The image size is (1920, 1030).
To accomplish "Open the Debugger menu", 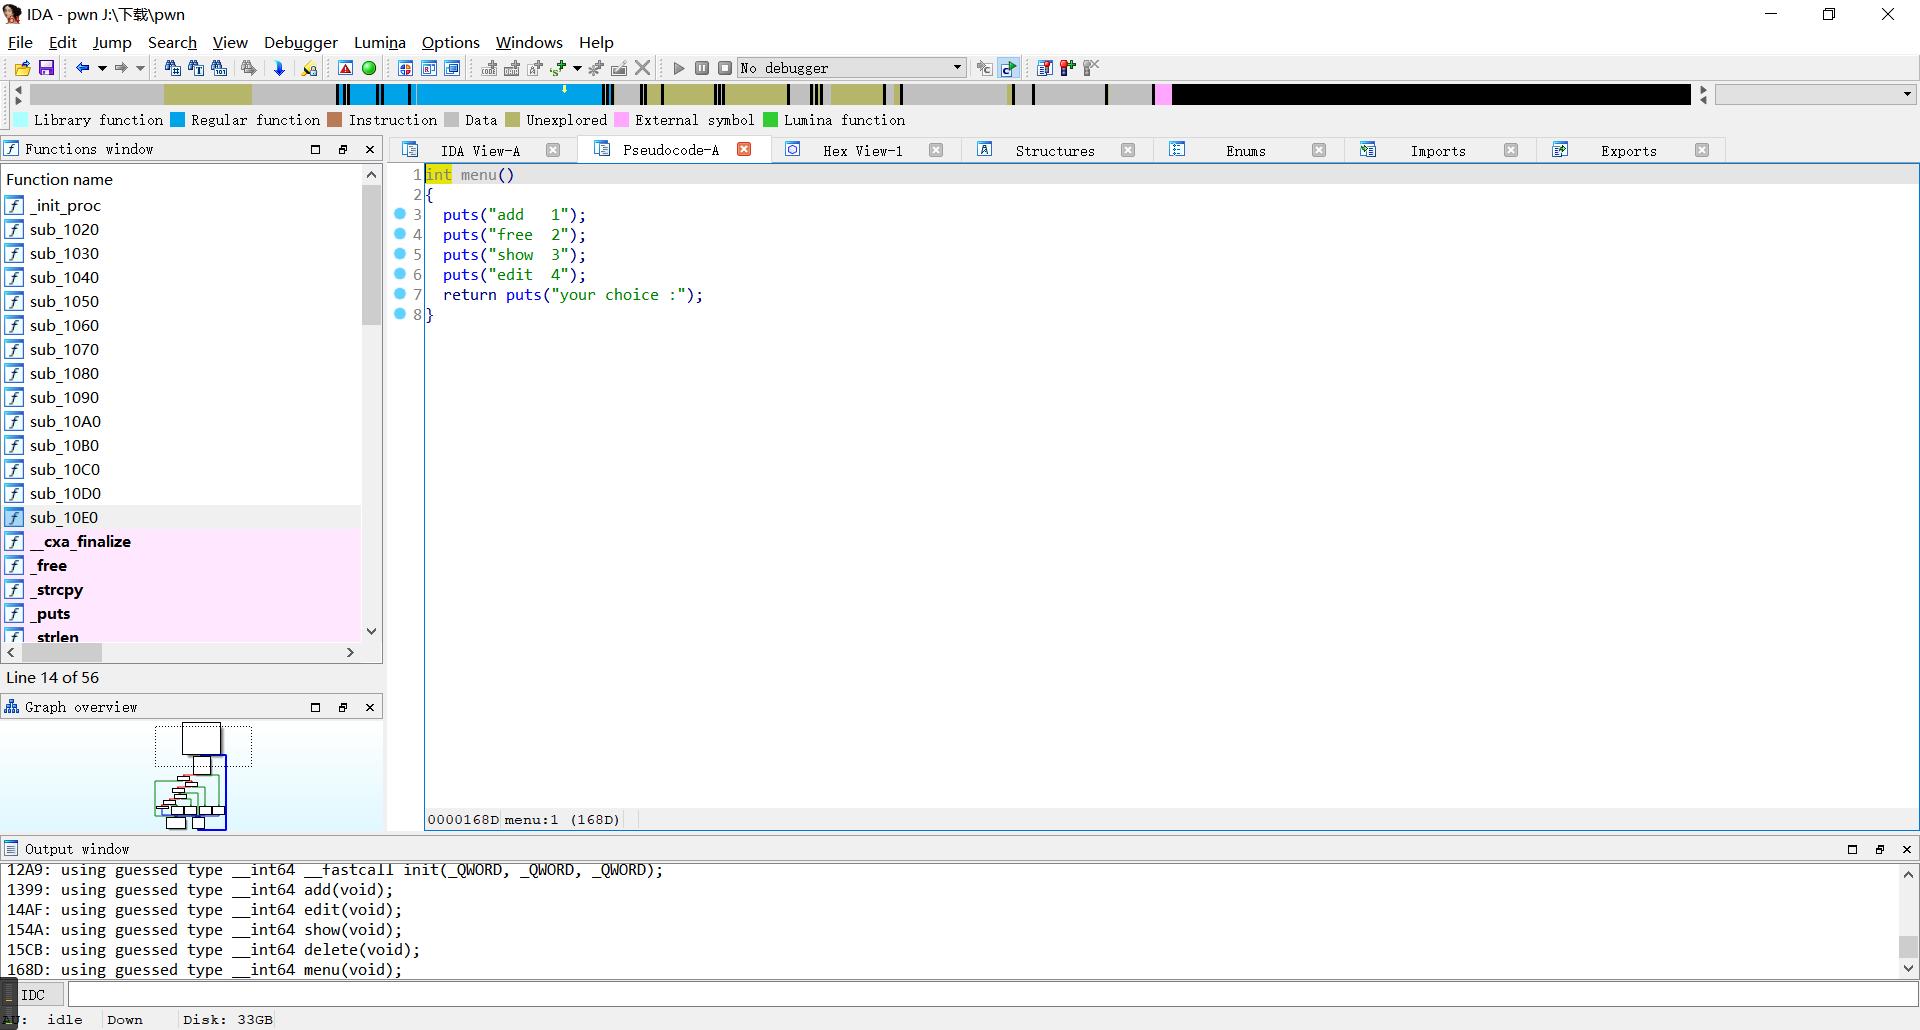I will pyautogui.click(x=300, y=42).
